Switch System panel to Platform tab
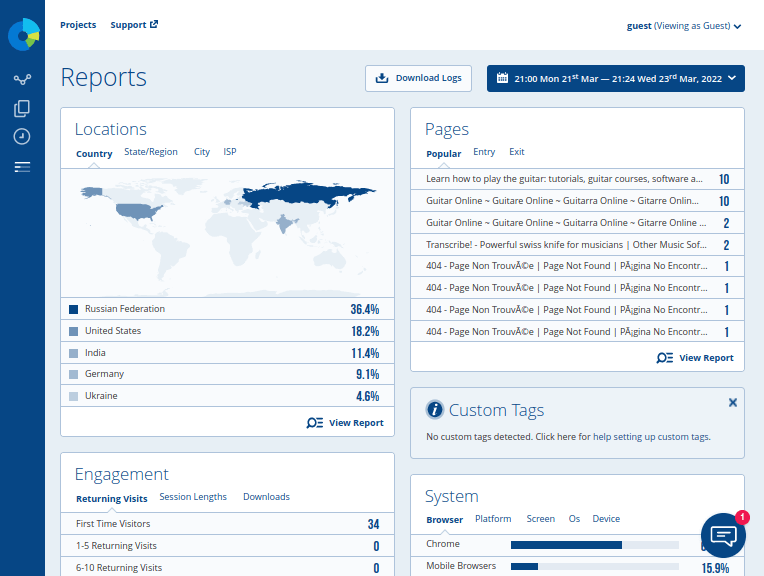This screenshot has width=764, height=576. click(x=493, y=519)
